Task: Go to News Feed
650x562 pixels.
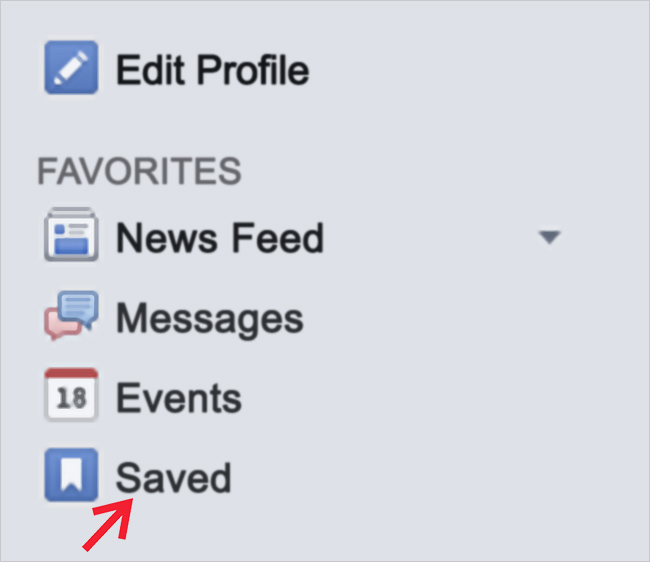Action: pyautogui.click(x=220, y=238)
